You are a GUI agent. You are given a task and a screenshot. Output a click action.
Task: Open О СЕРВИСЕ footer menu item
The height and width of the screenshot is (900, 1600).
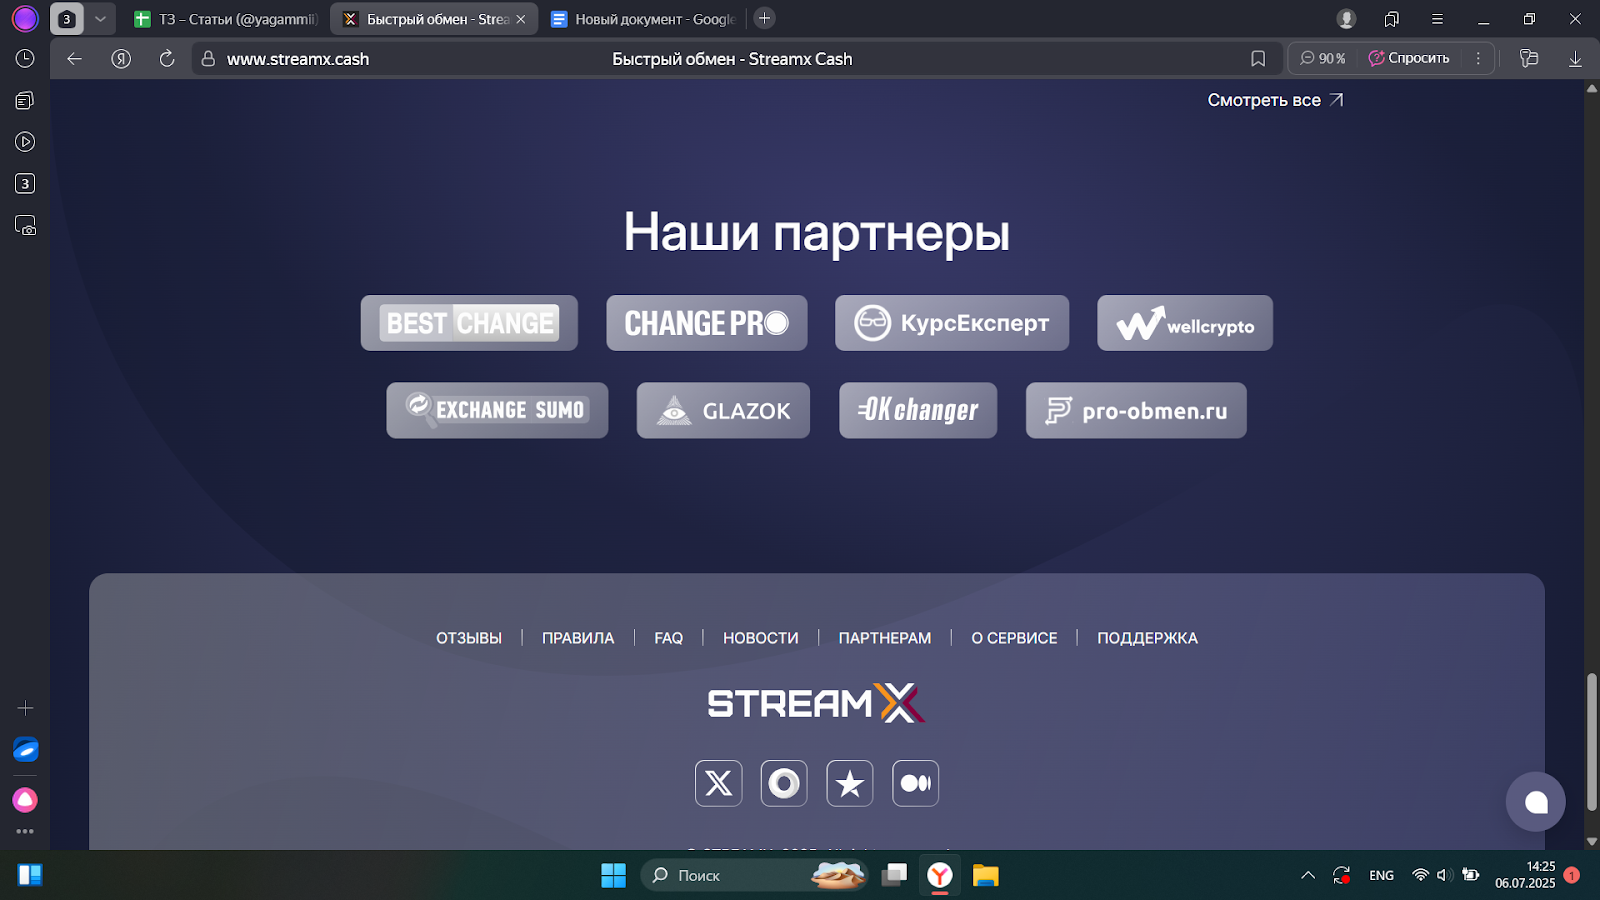(x=1014, y=638)
